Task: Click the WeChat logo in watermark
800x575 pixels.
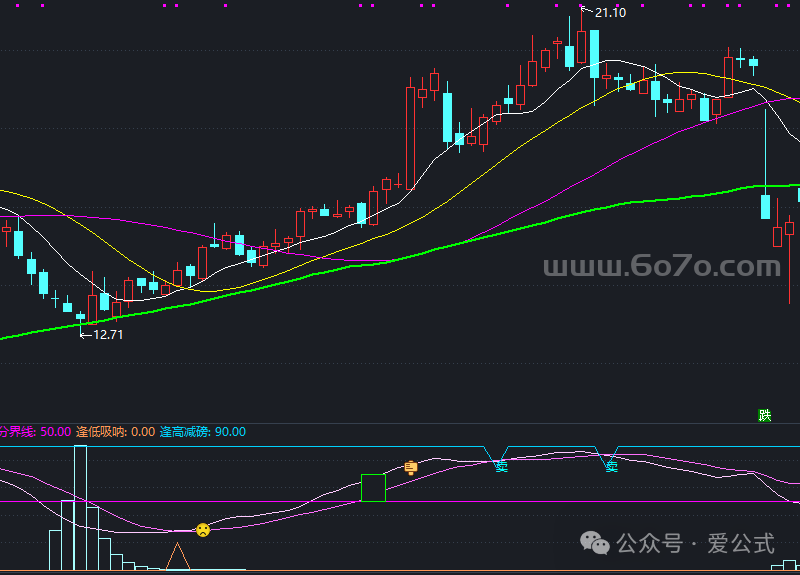Action: (598, 543)
